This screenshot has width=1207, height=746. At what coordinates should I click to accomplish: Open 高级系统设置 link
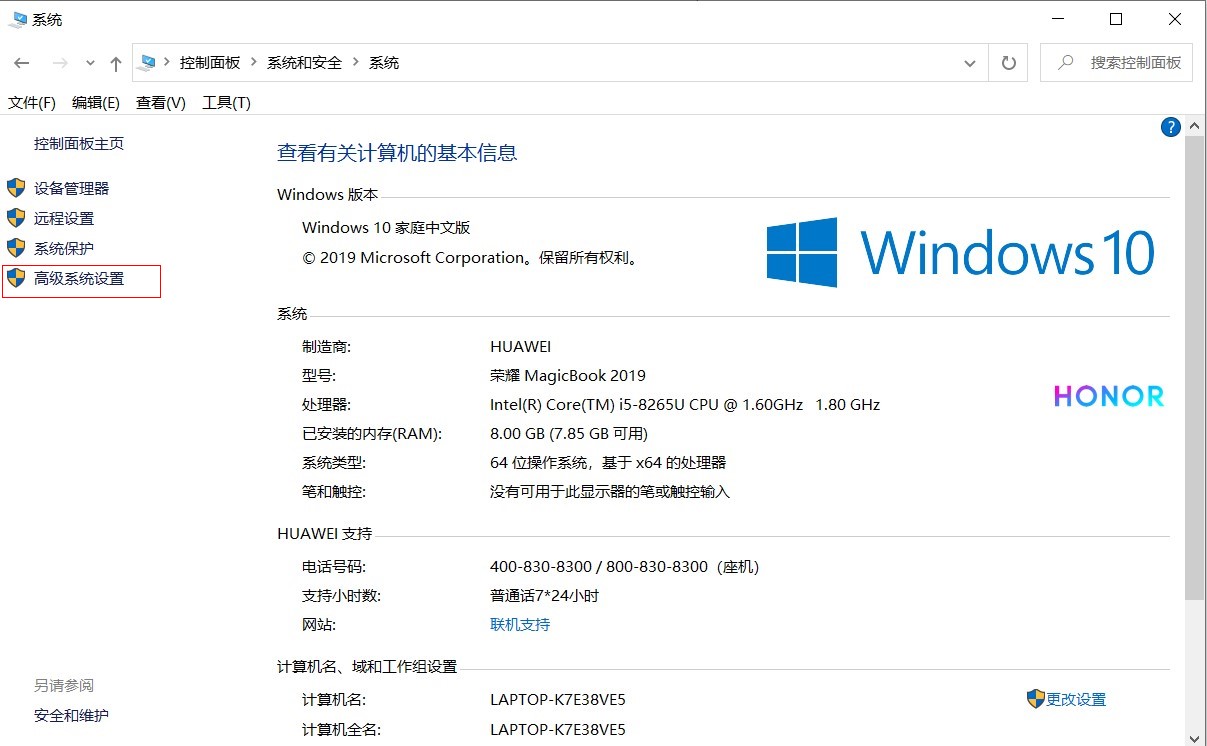[79, 278]
